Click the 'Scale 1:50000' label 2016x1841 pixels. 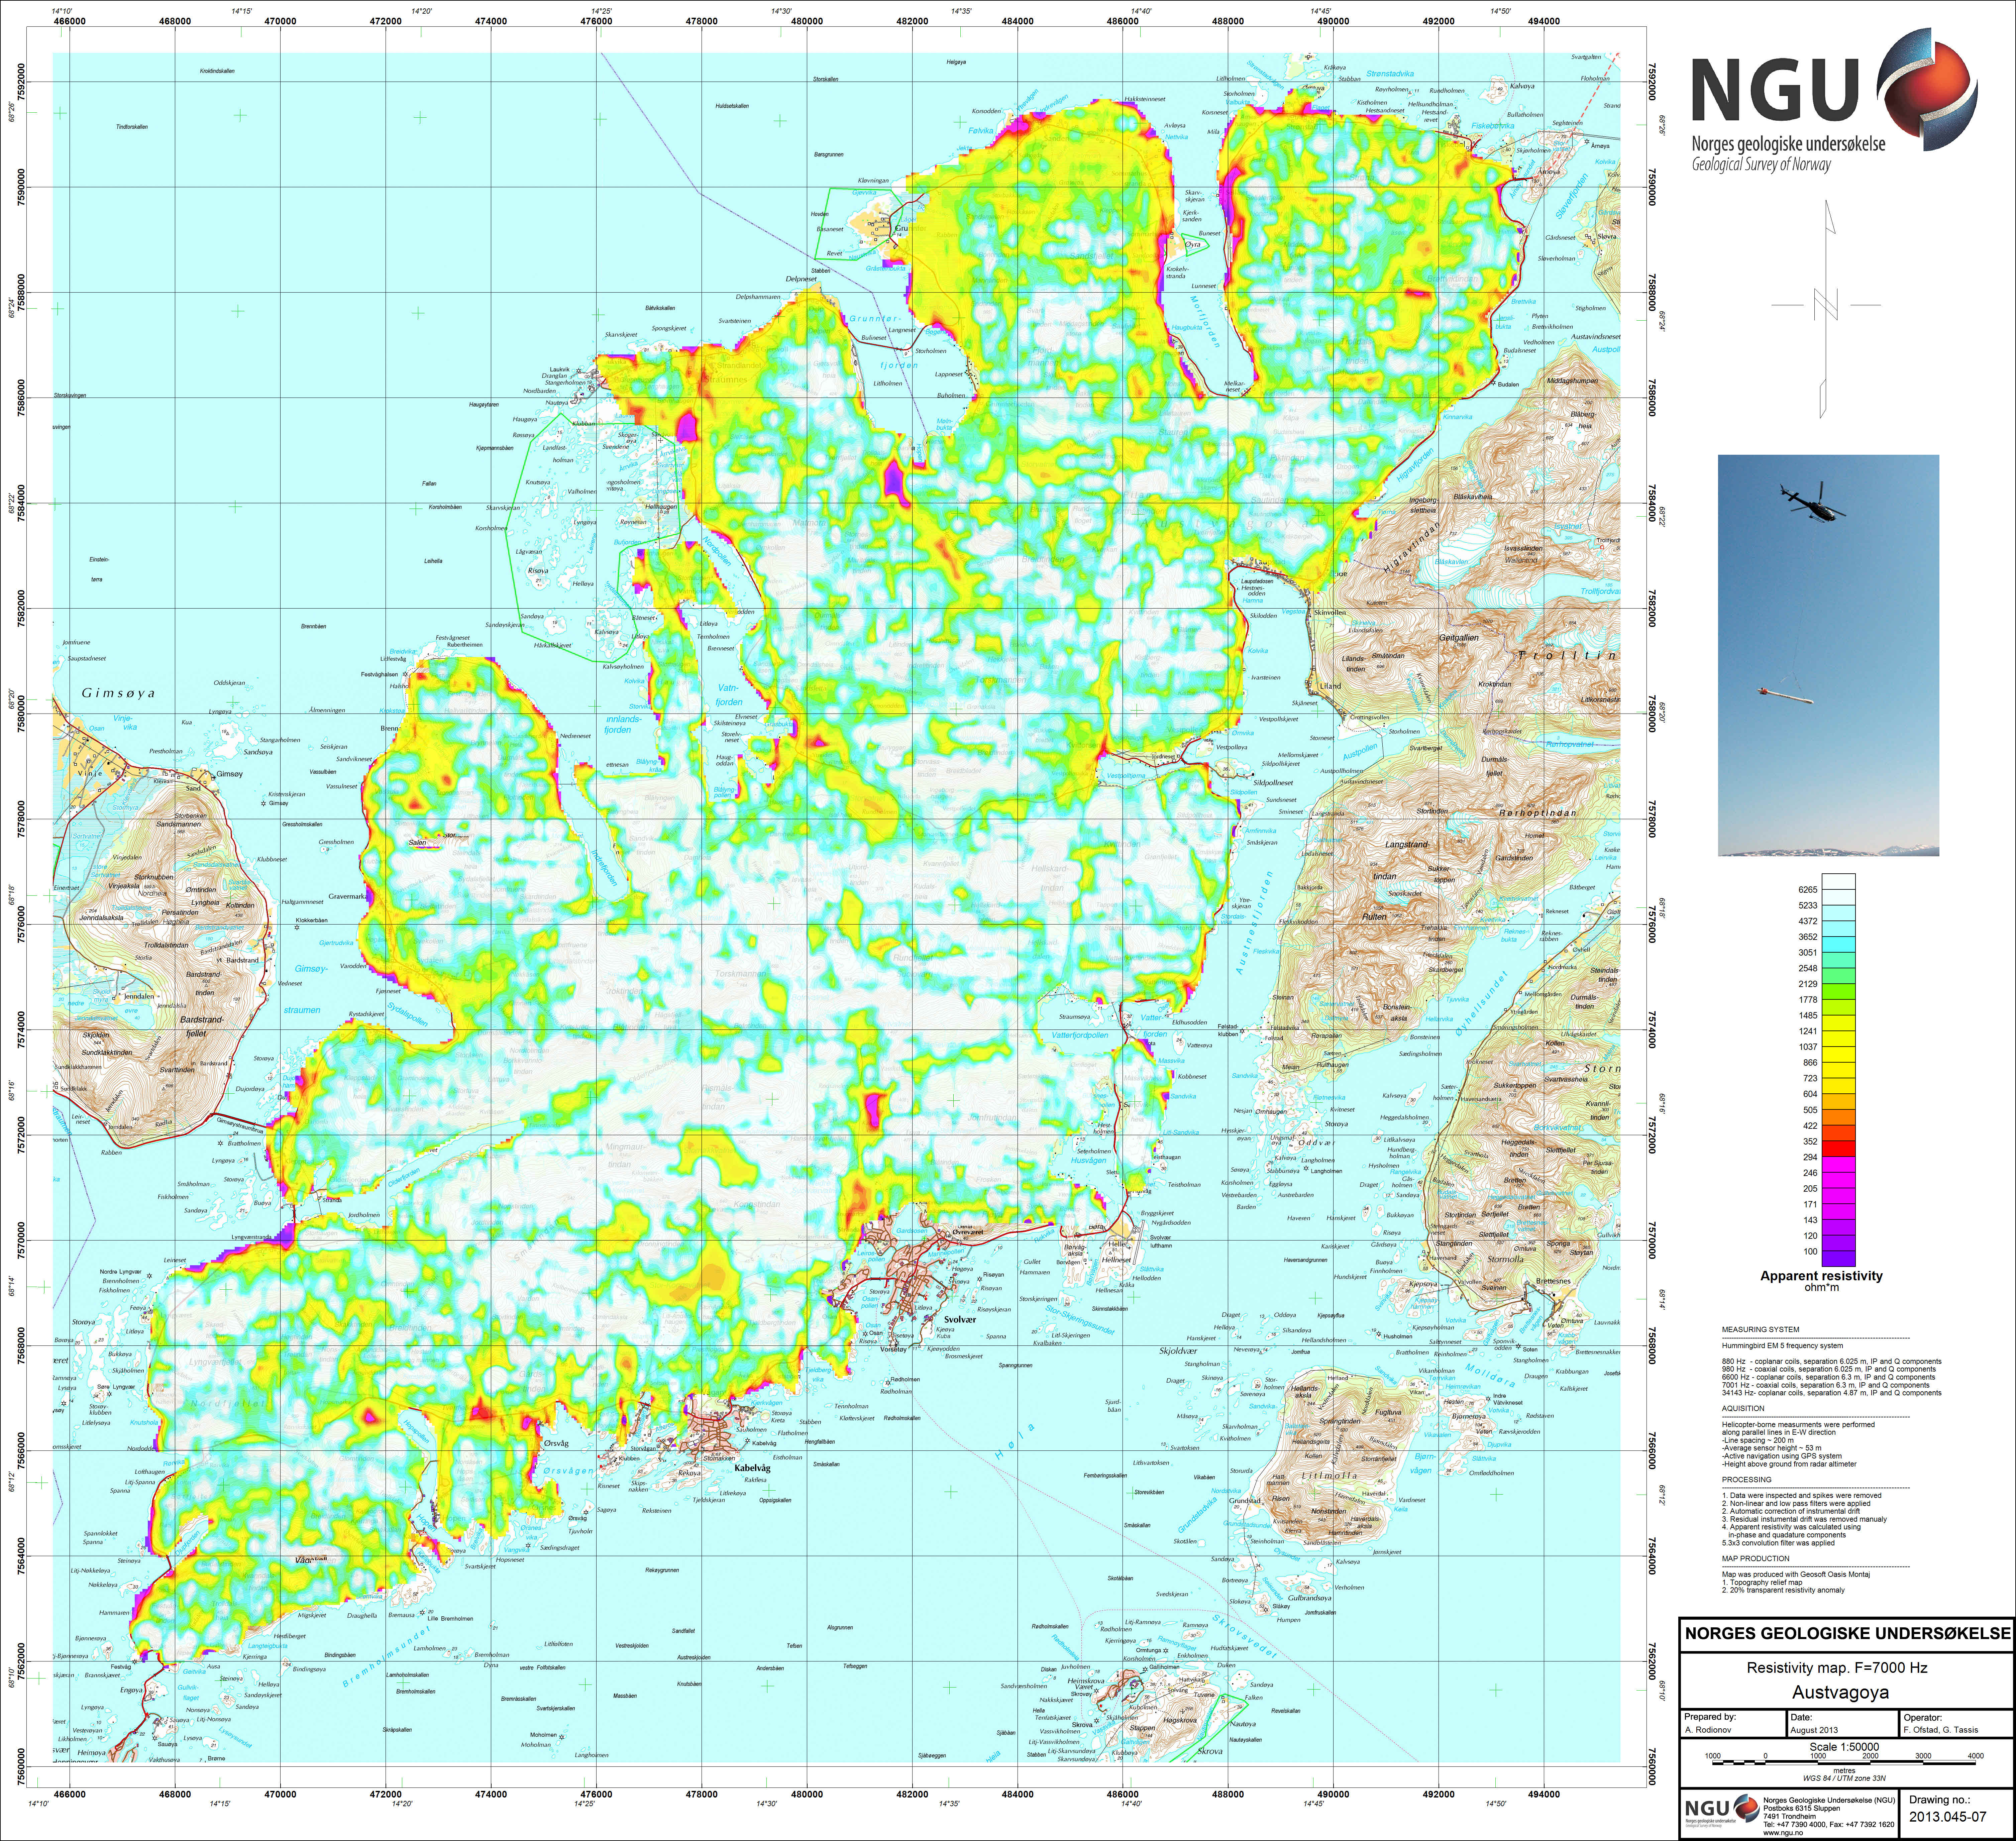coord(1845,1747)
